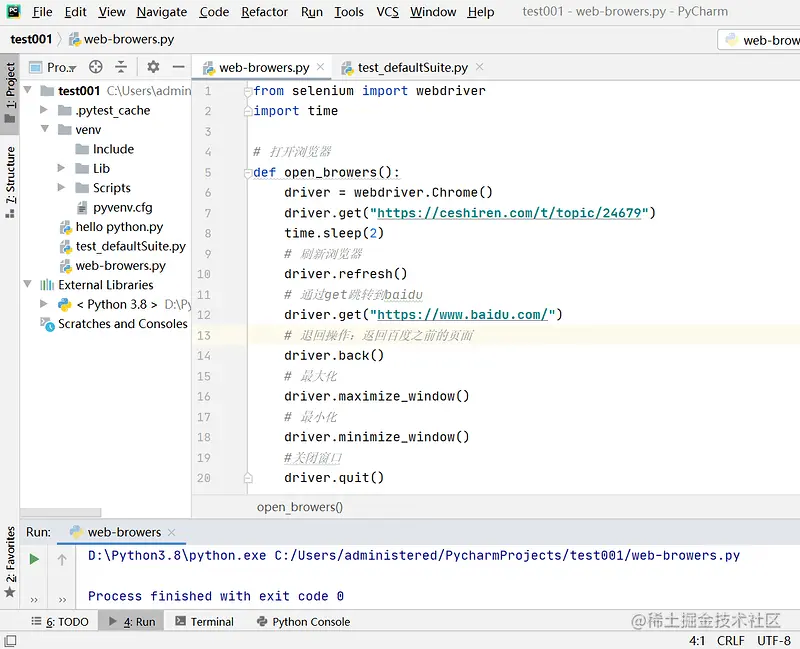The width and height of the screenshot is (800, 649).
Task: Close the web-browers run tab
Action: pyautogui.click(x=172, y=532)
